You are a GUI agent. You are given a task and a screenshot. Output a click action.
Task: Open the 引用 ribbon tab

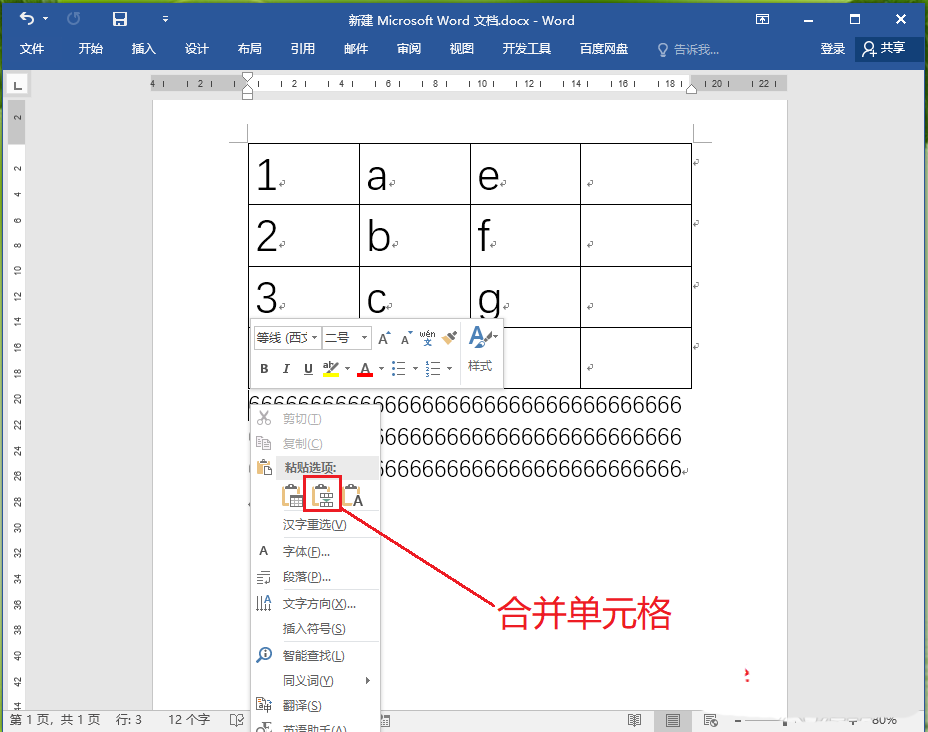(x=302, y=49)
